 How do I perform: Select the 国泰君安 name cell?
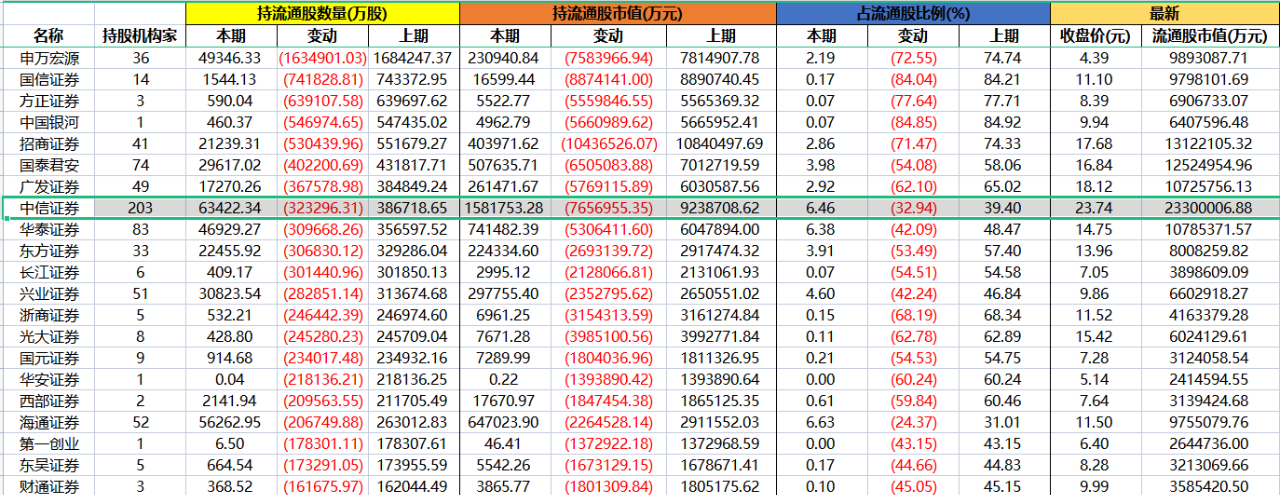click(48, 164)
